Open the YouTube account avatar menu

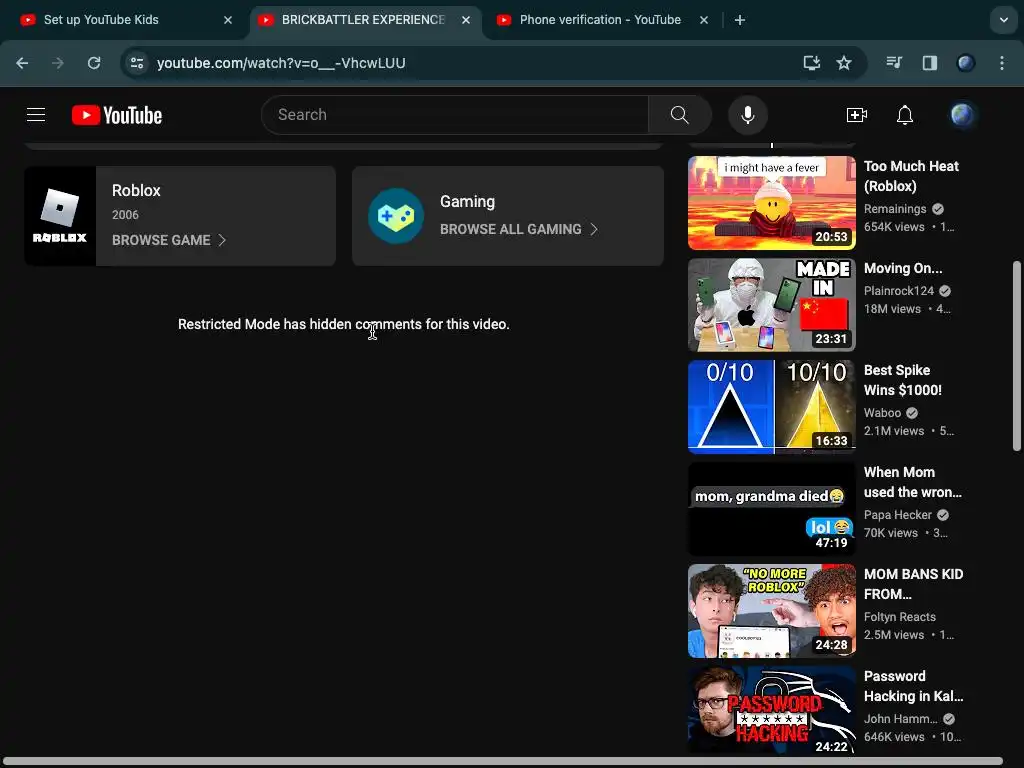(962, 115)
